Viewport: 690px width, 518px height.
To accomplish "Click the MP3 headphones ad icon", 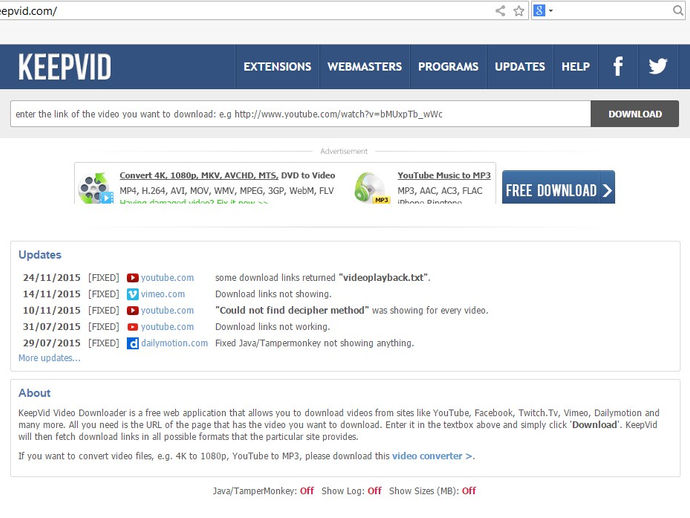I will pyautogui.click(x=372, y=188).
